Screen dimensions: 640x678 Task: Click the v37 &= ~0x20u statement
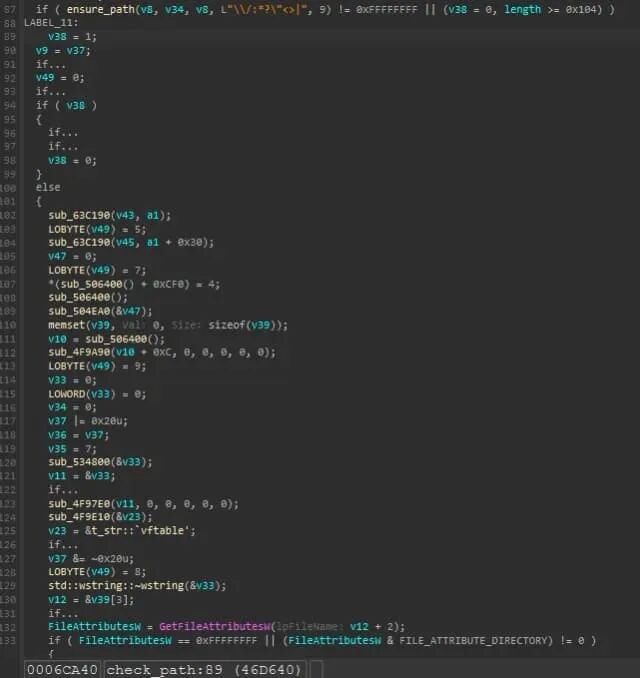(x=91, y=559)
